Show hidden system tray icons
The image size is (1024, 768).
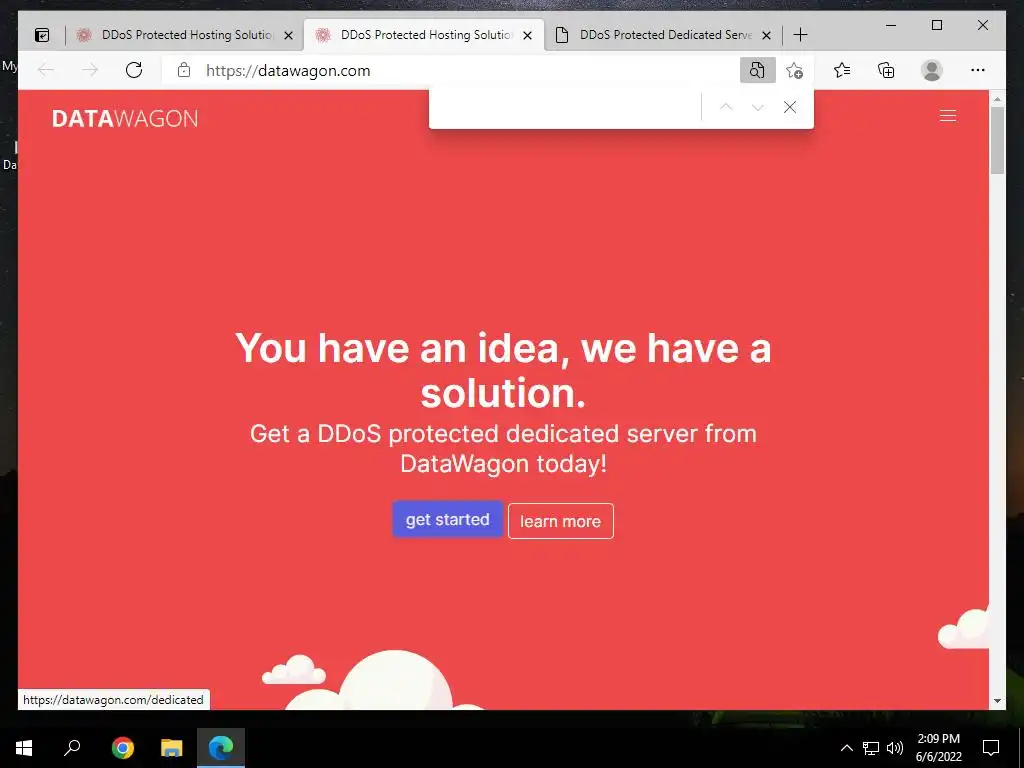(x=846, y=748)
